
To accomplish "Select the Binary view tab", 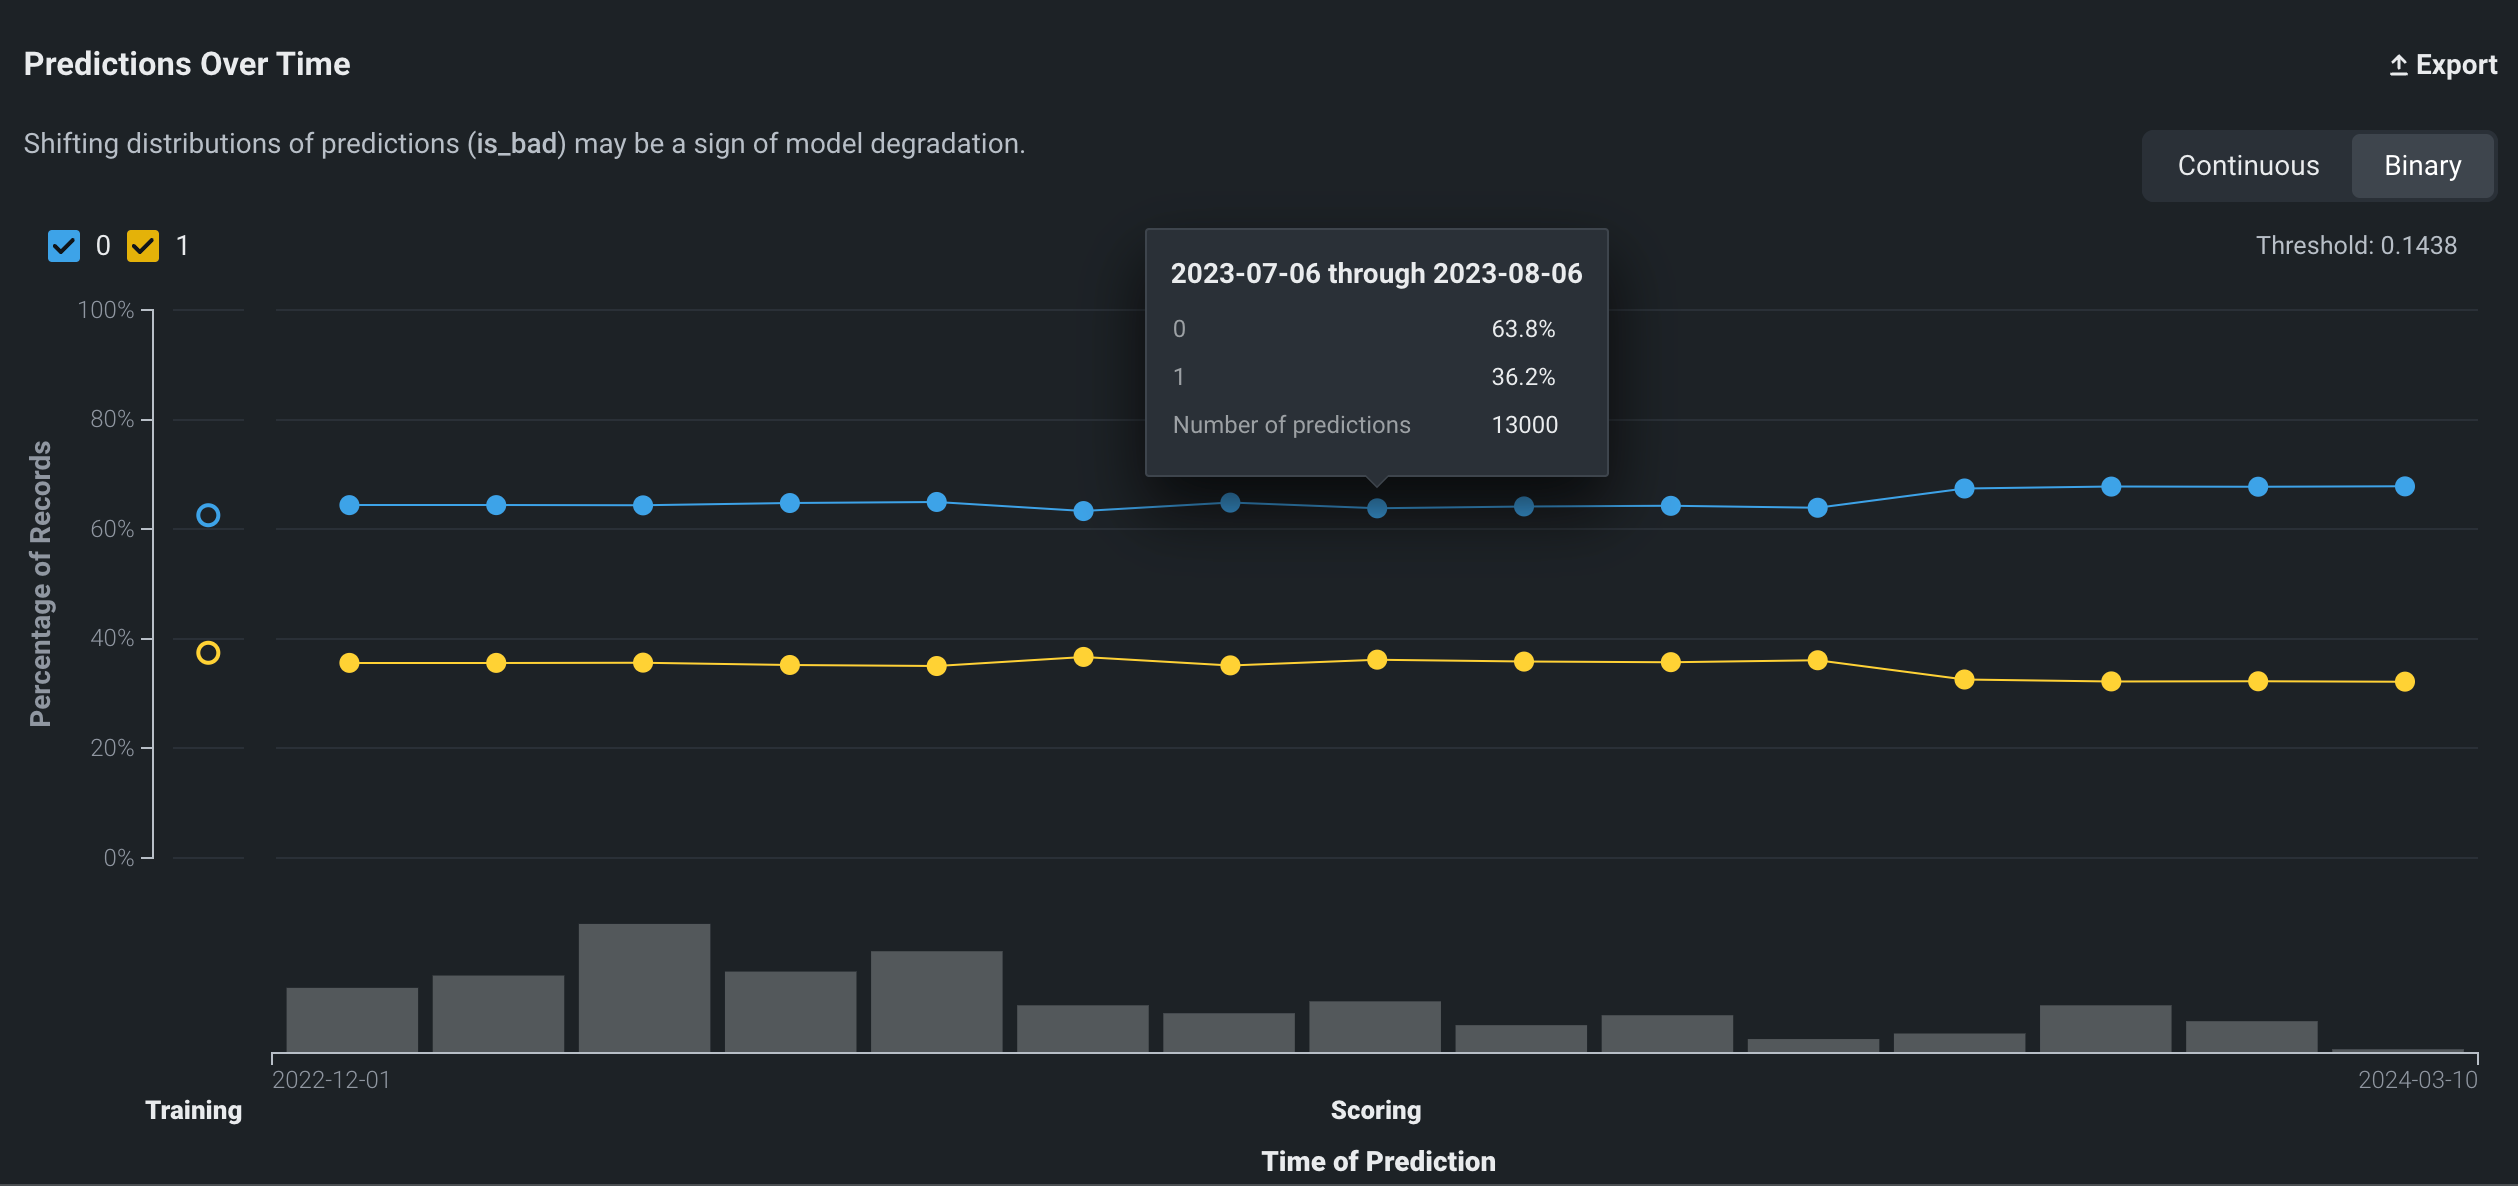I will (x=2421, y=166).
